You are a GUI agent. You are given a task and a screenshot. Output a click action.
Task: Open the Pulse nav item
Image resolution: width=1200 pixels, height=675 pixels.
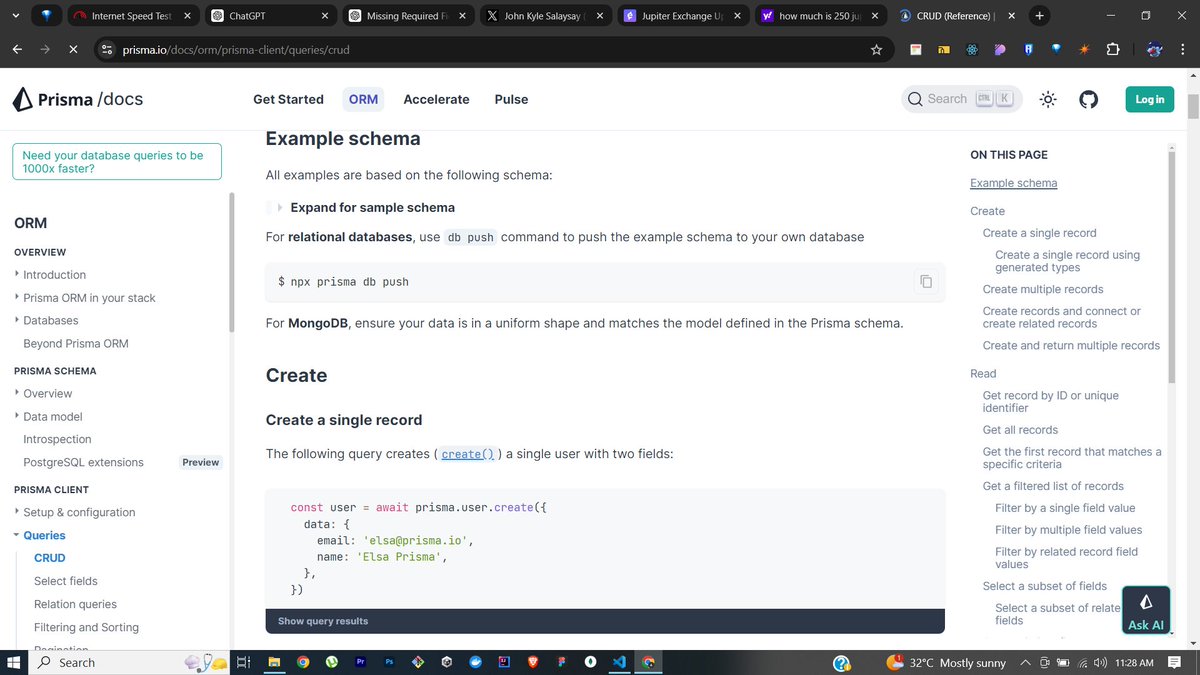(511, 99)
